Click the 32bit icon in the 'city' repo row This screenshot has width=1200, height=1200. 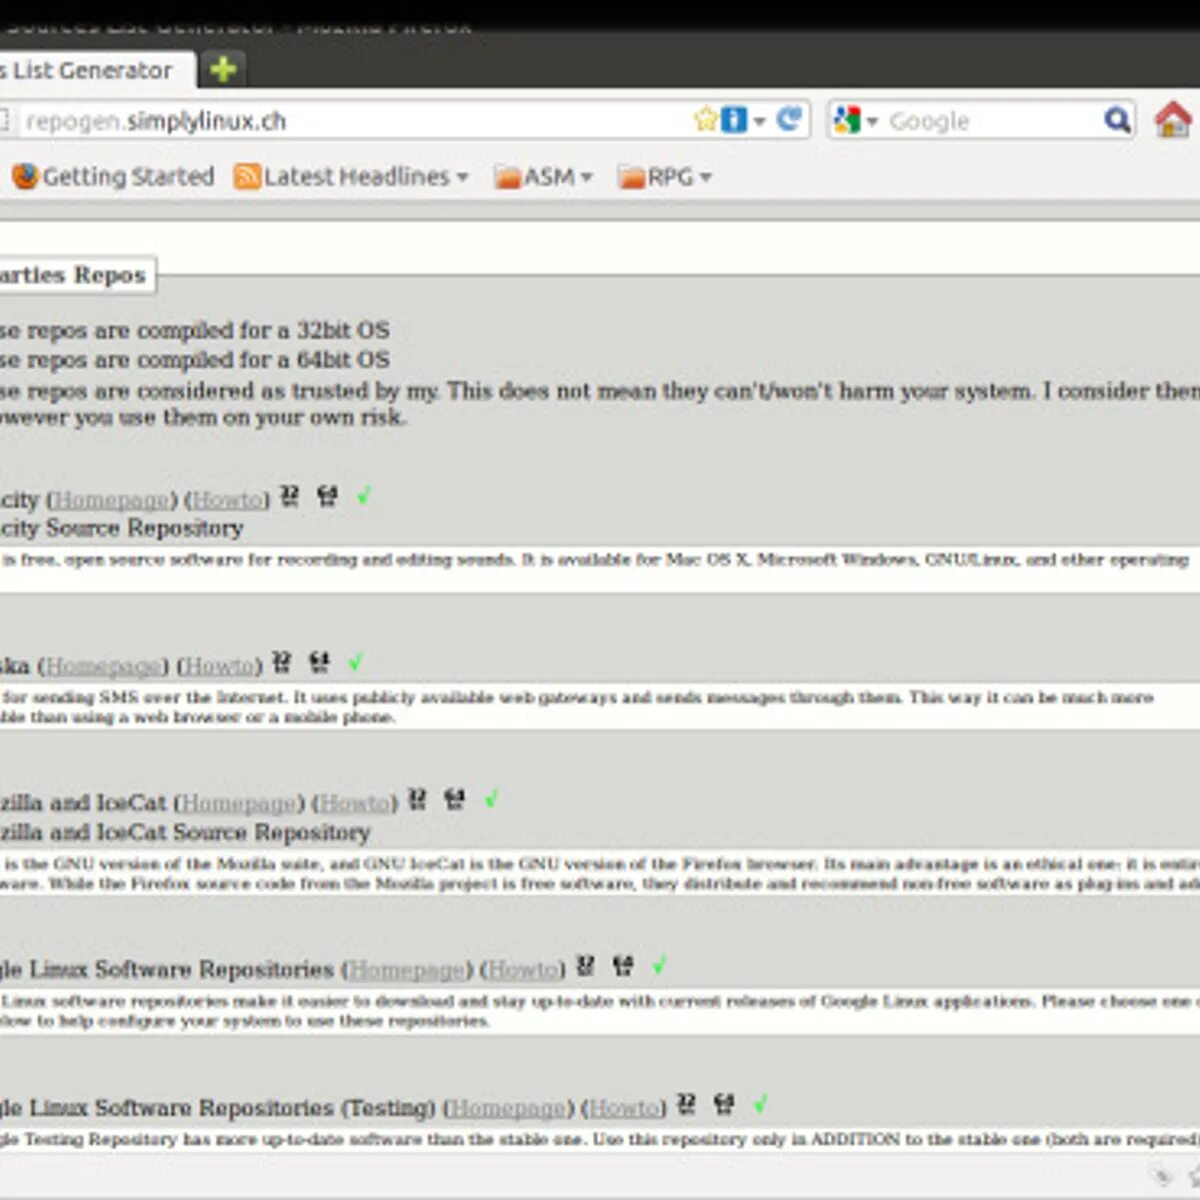[x=290, y=496]
